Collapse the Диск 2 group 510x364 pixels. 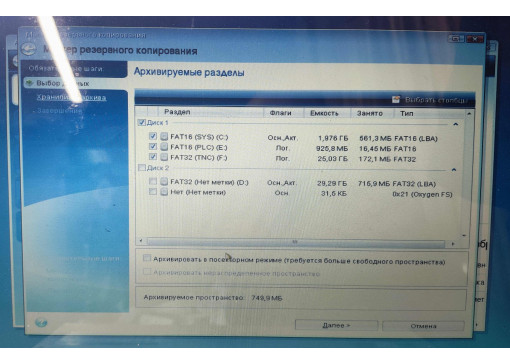454,170
